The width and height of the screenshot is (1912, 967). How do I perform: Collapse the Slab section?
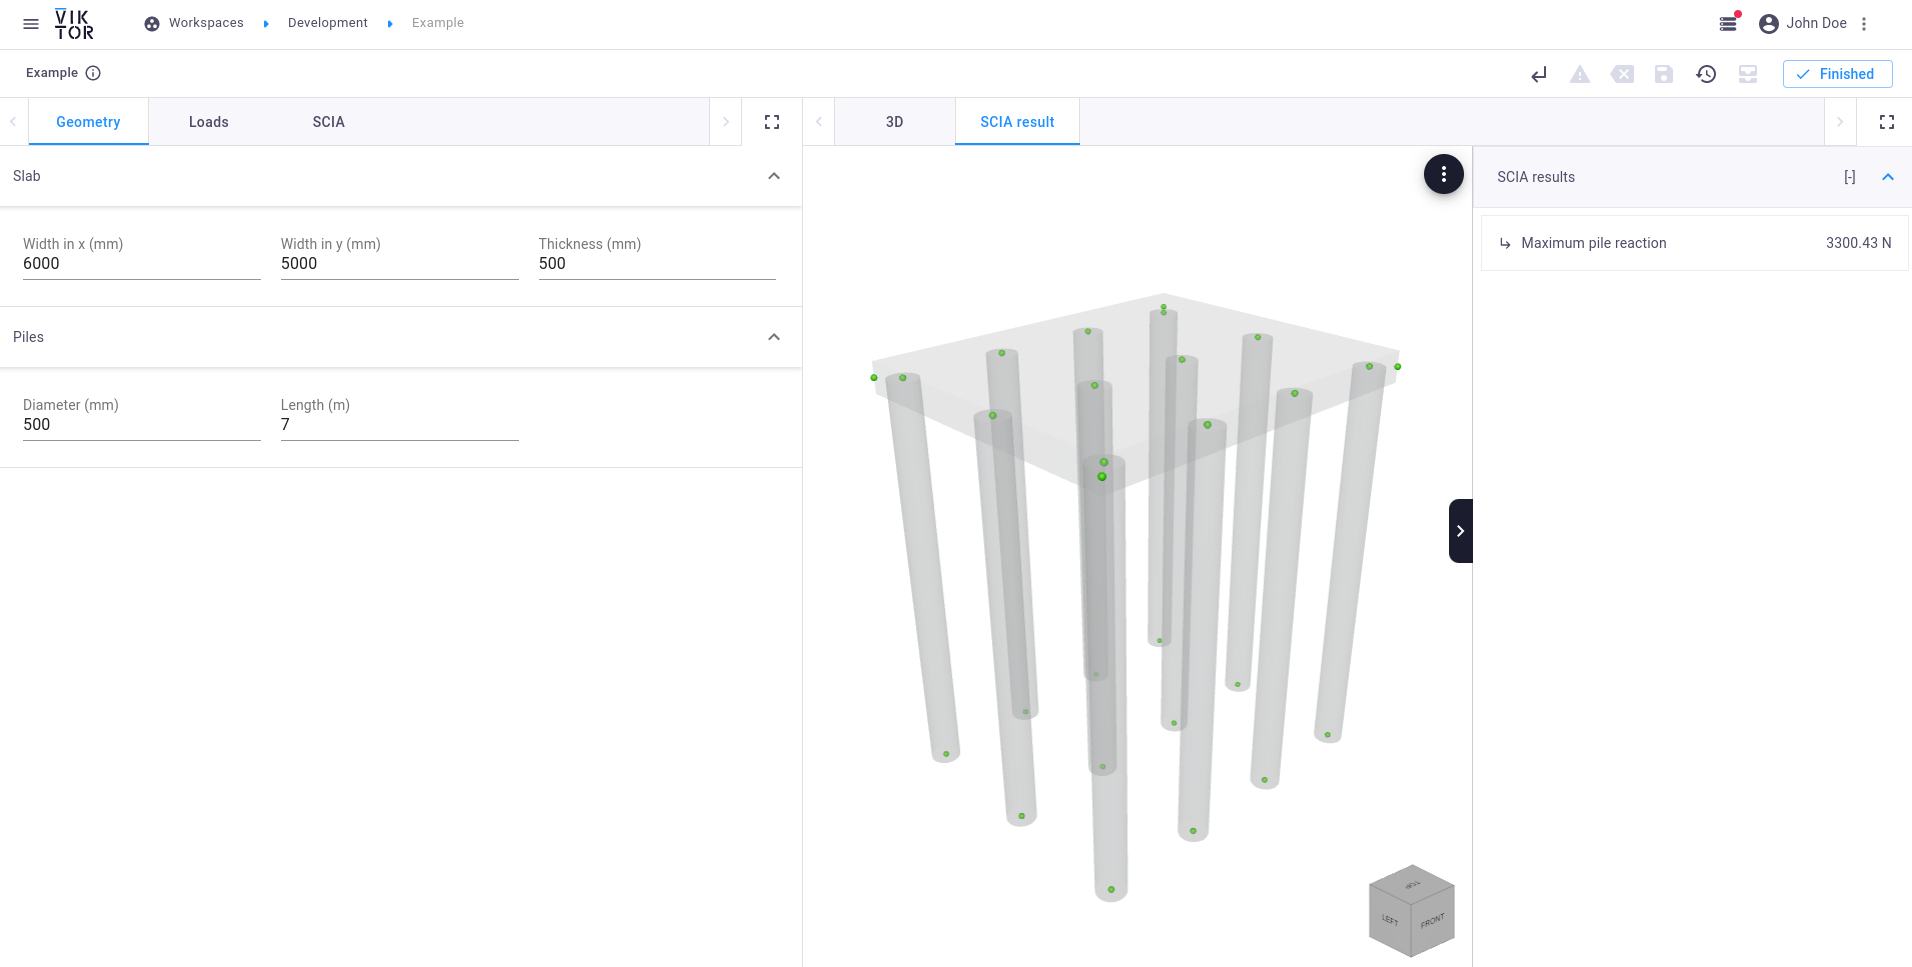[774, 176]
